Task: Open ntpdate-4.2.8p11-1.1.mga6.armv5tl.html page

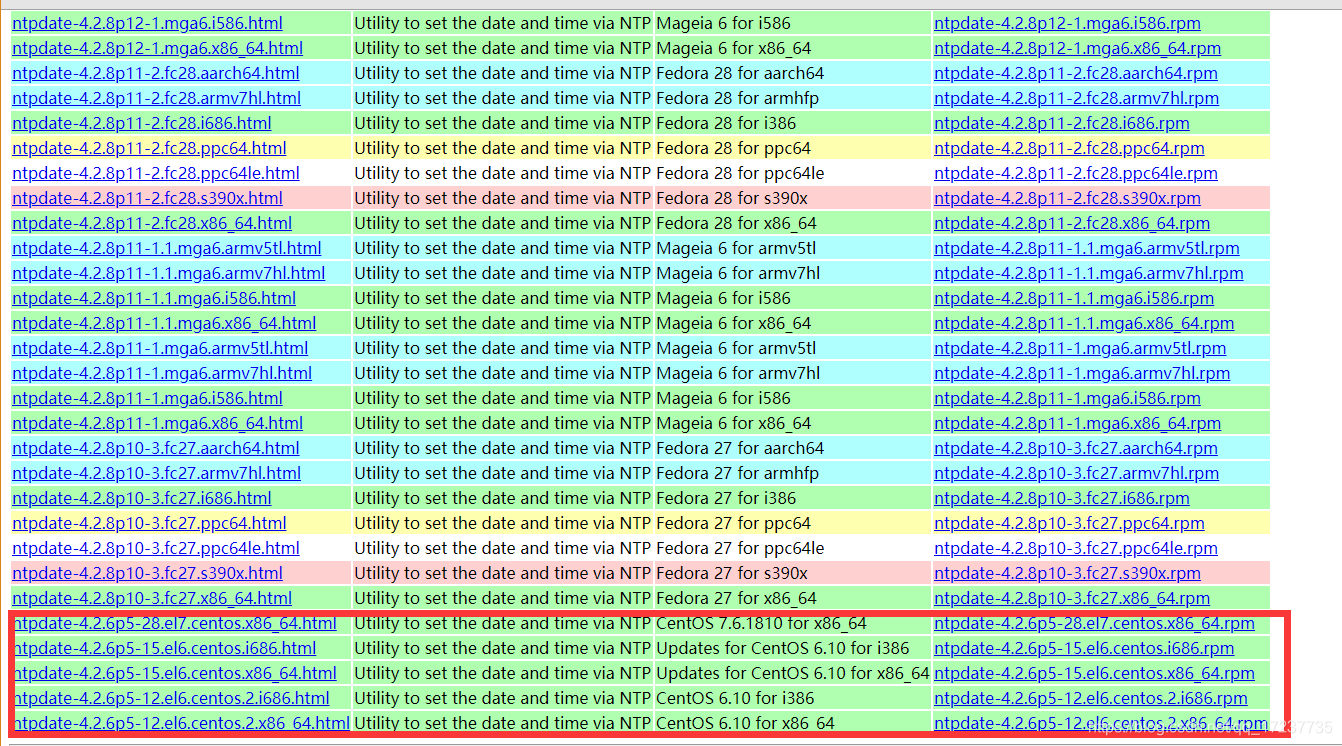Action: point(167,248)
